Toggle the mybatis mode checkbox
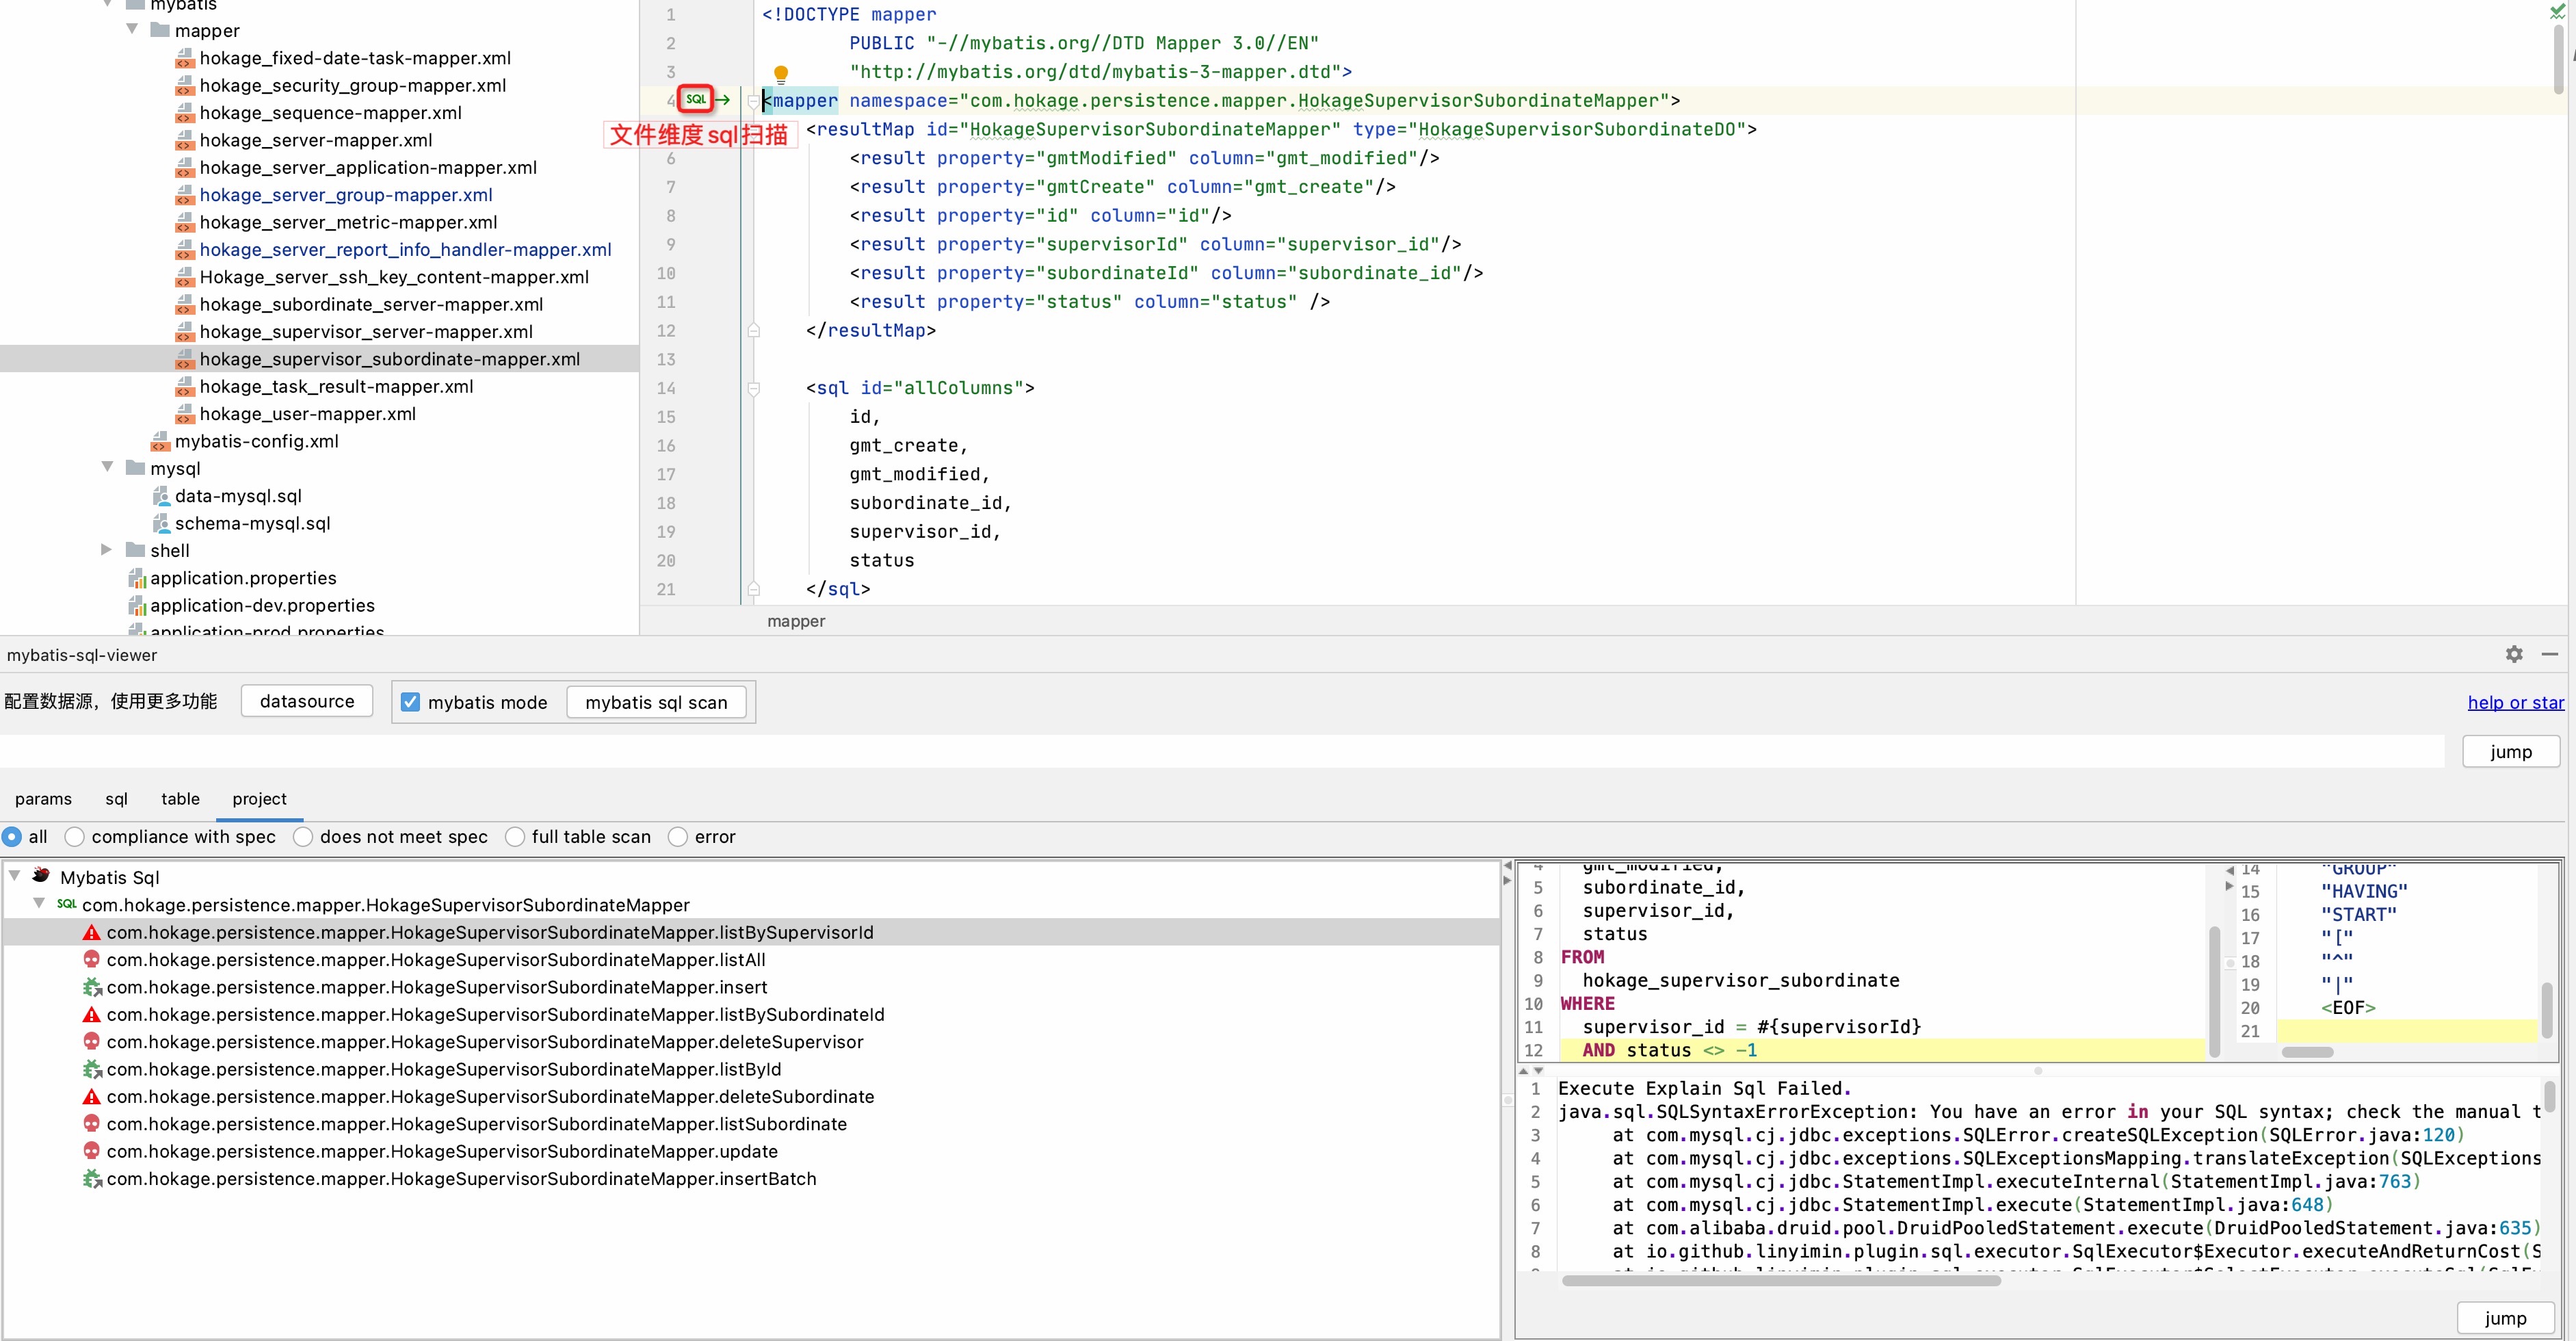The height and width of the screenshot is (1341, 2576). coord(410,702)
